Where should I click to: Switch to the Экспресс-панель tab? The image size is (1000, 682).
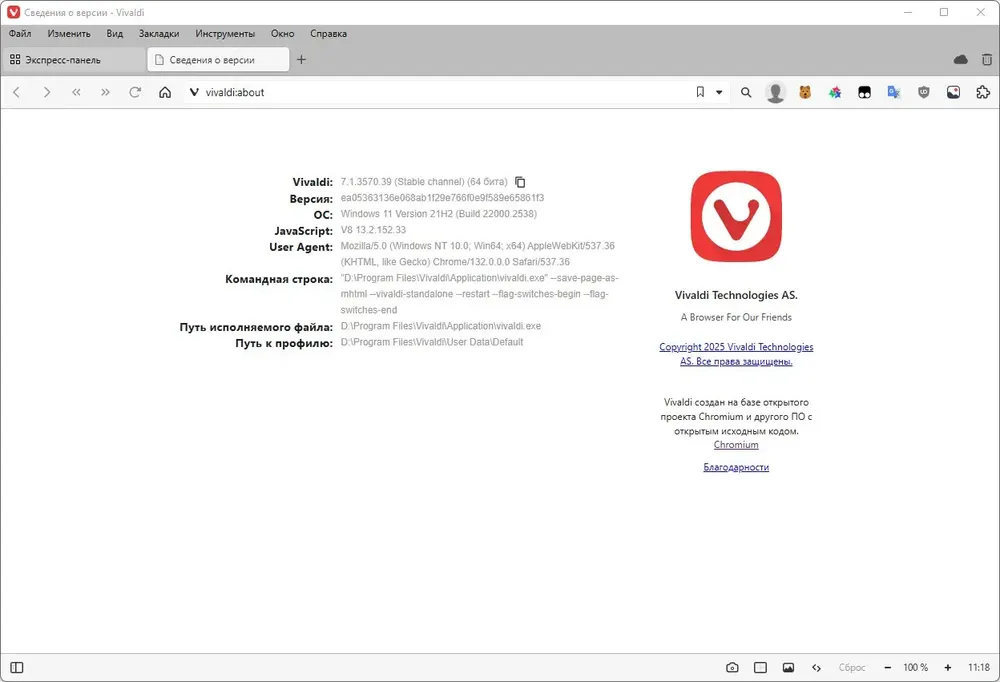[74, 59]
